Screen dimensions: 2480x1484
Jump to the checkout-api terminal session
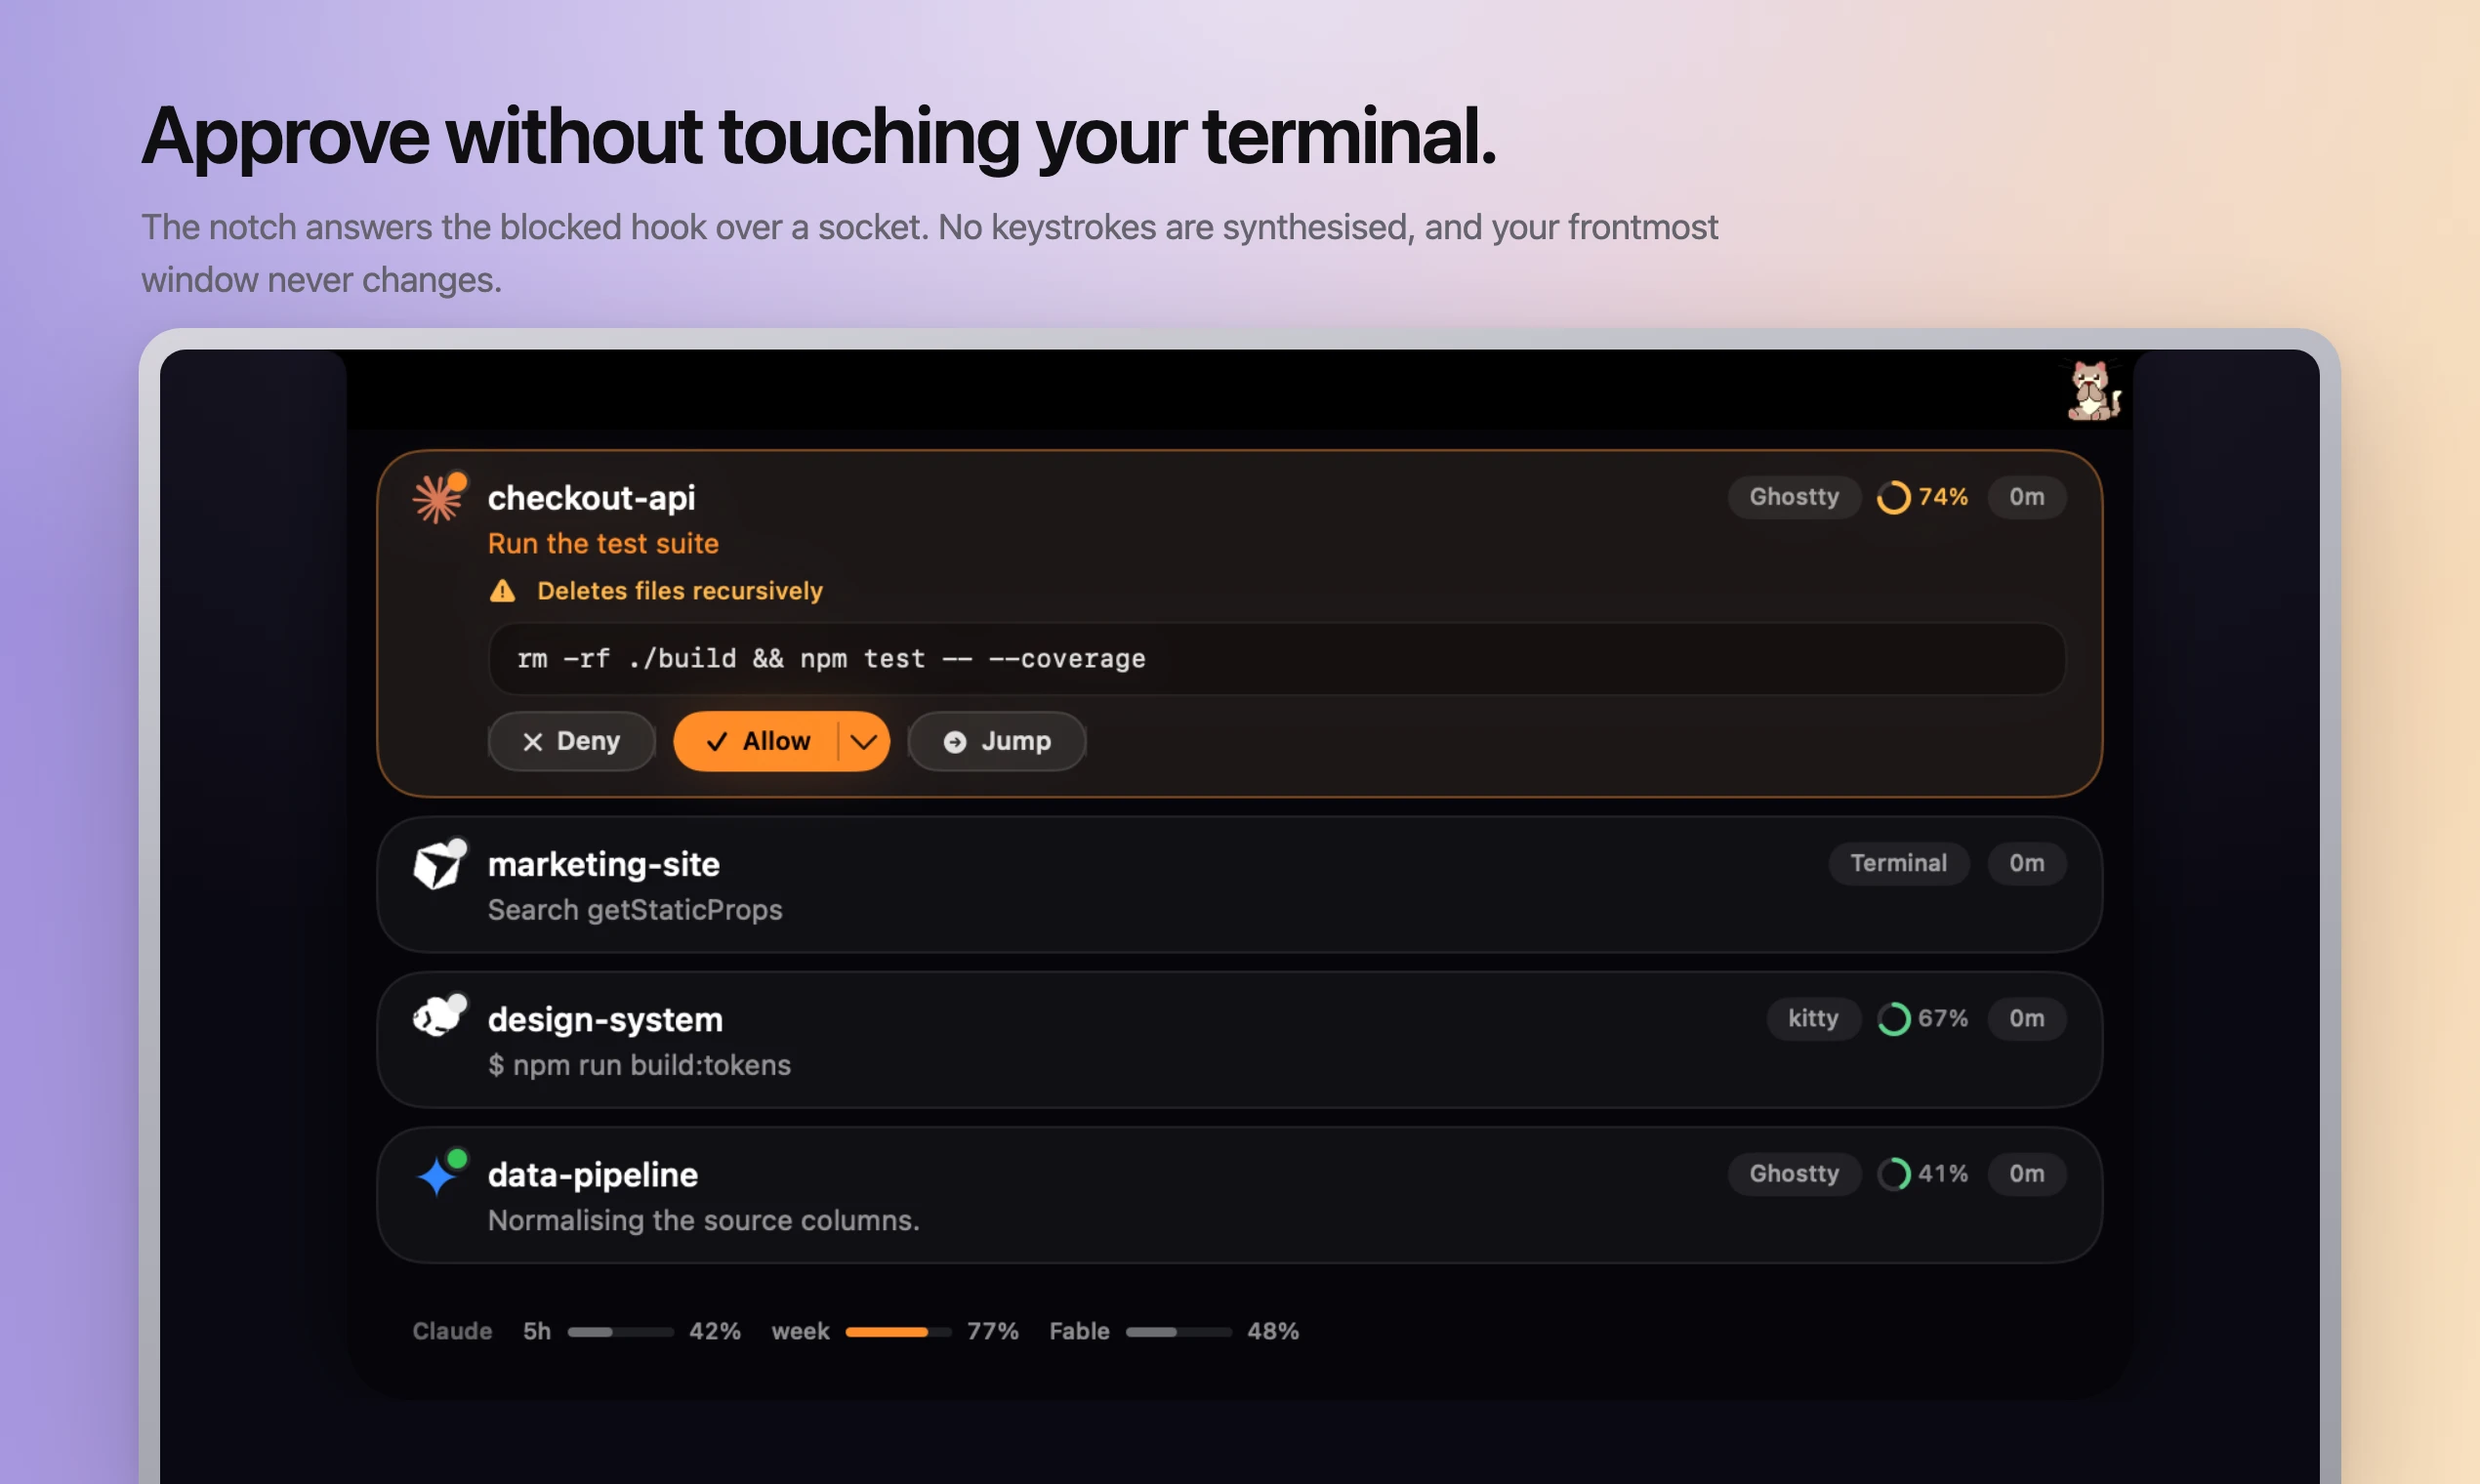click(x=996, y=741)
